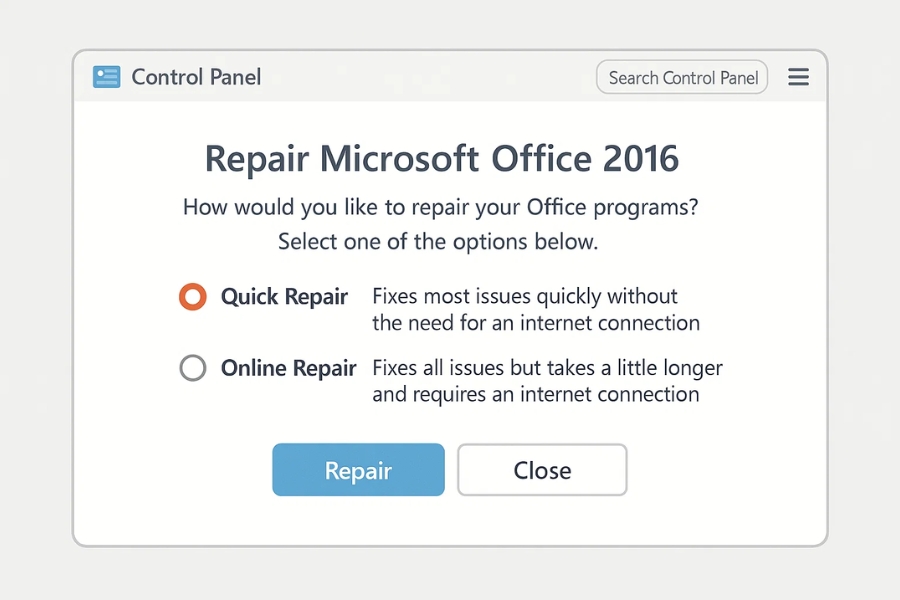This screenshot has height=600, width=900.
Task: Click the Control Panel window icon
Action: click(x=106, y=77)
